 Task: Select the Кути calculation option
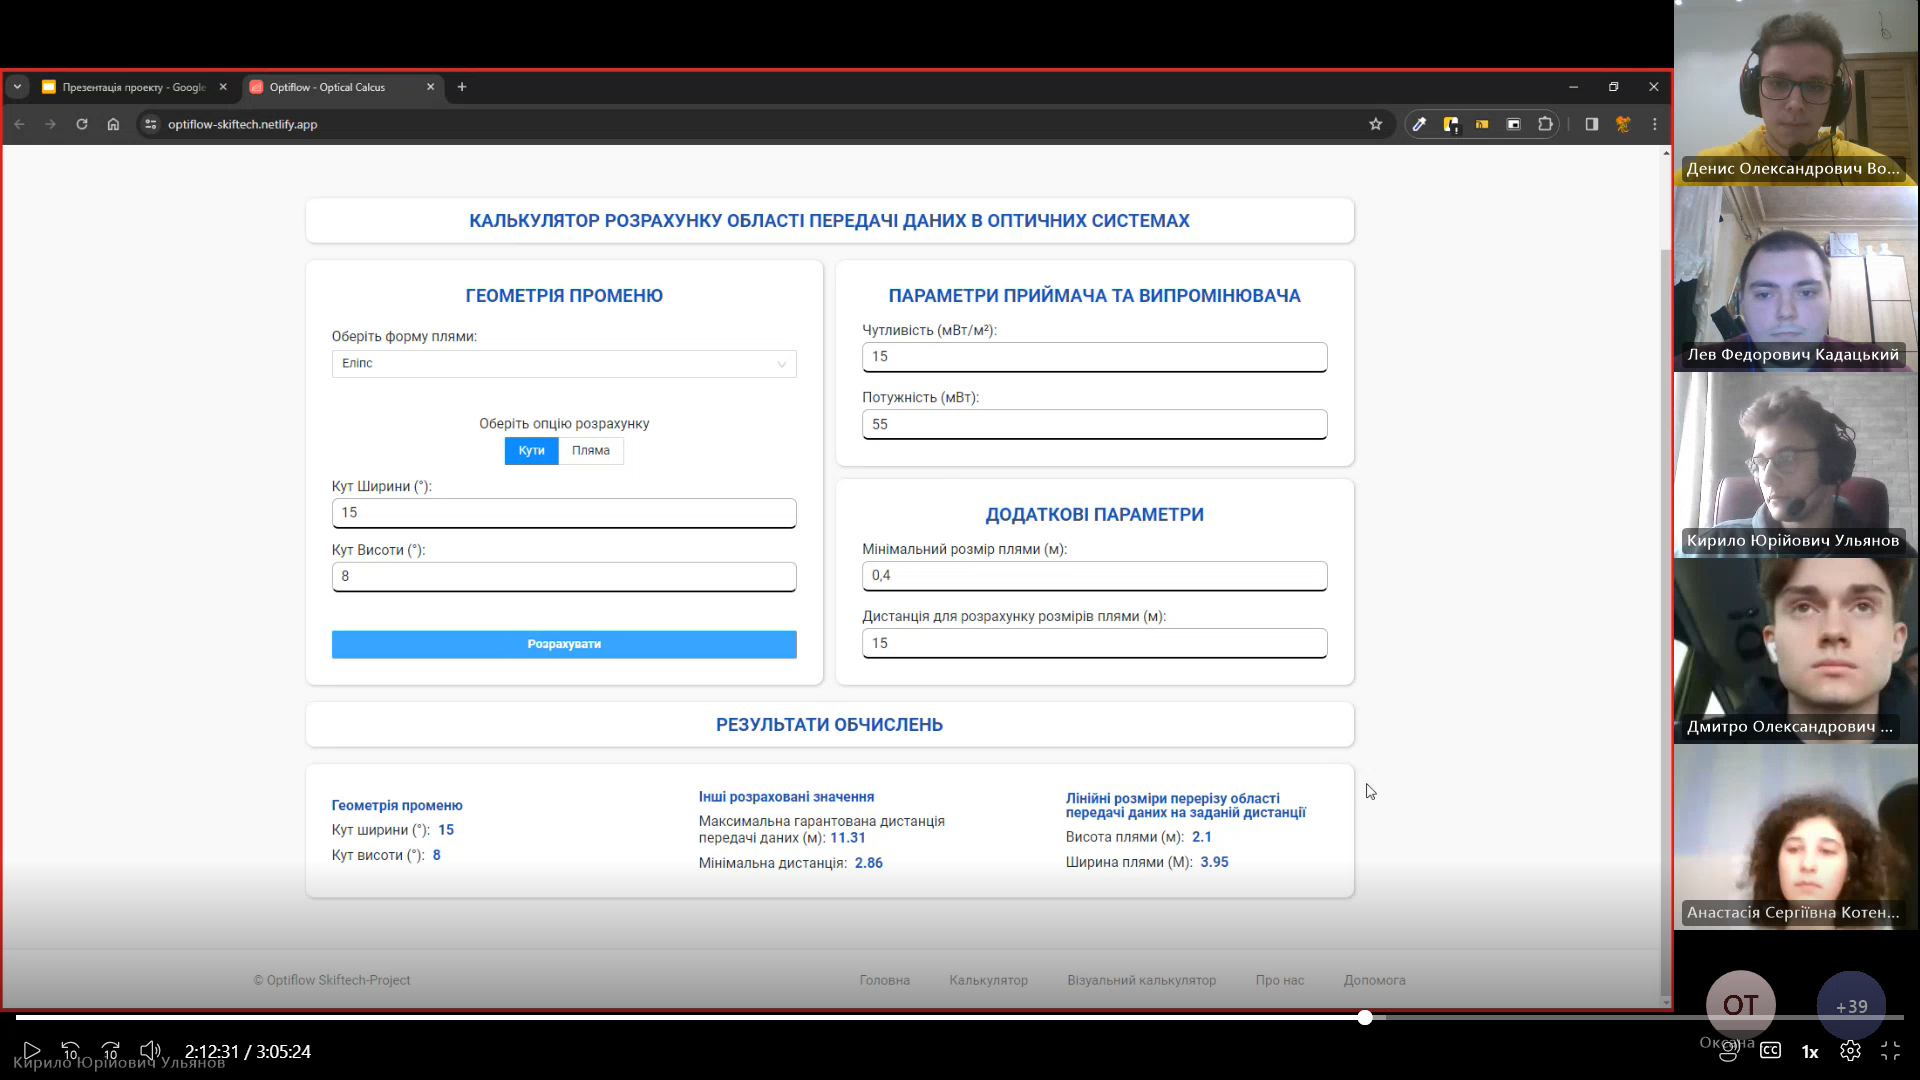531,451
